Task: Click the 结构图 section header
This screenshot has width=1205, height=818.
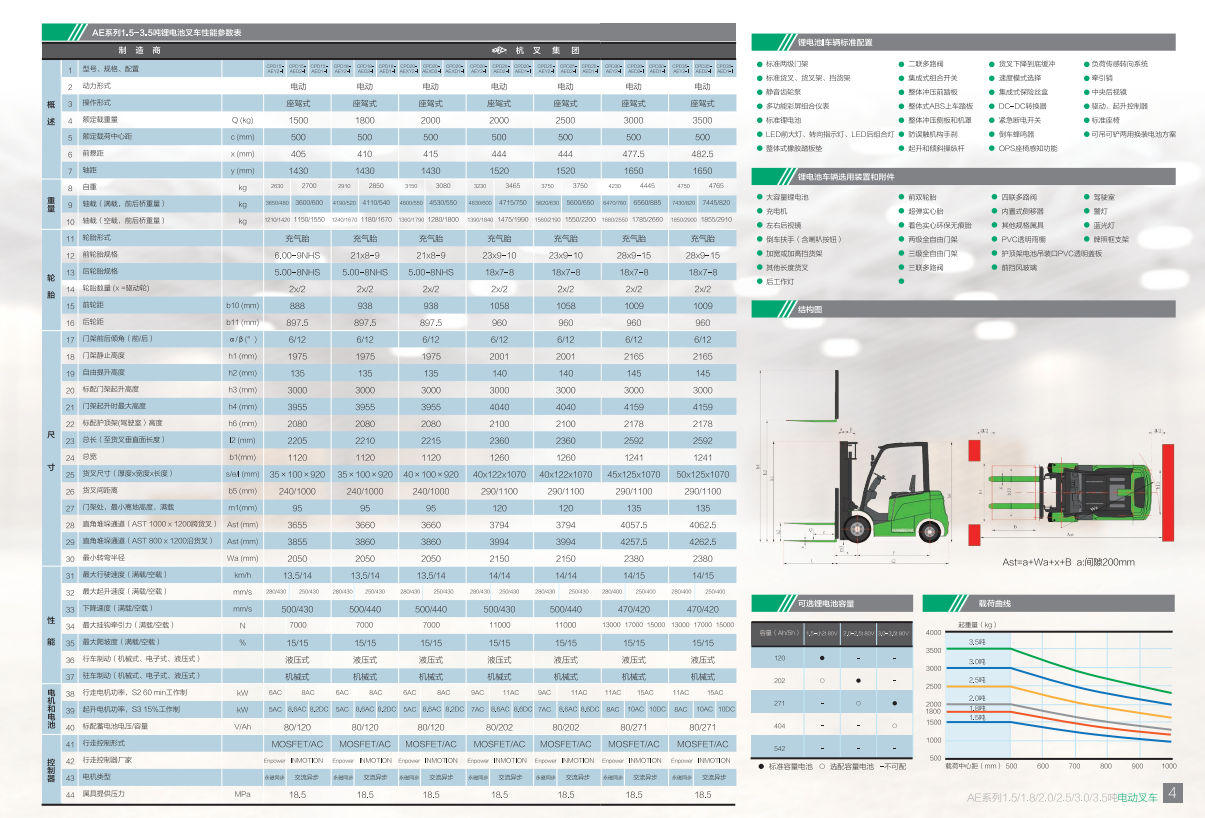Action: click(x=810, y=310)
